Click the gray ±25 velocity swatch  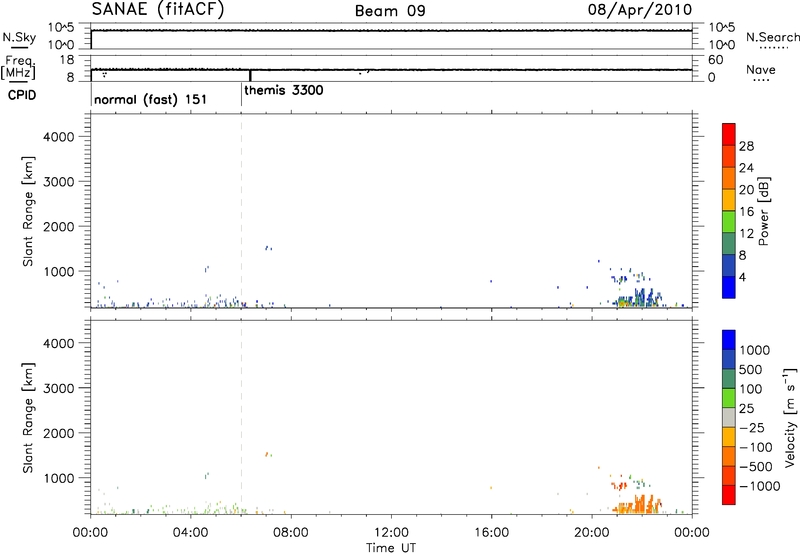coord(729,417)
